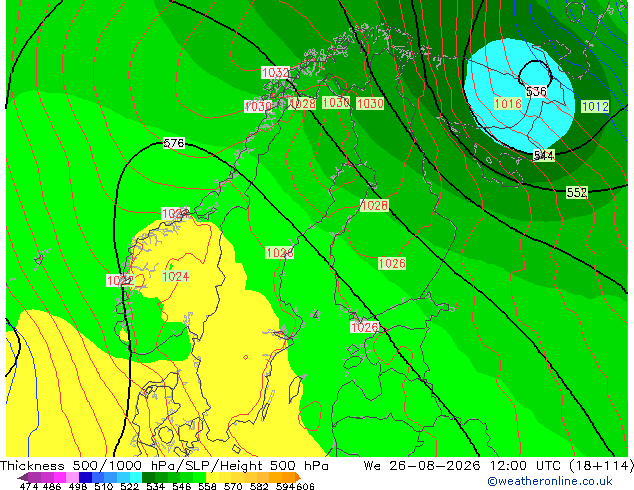This screenshot has height=490, width=634.
Task: Click the legend value 570
Action: (x=233, y=486)
